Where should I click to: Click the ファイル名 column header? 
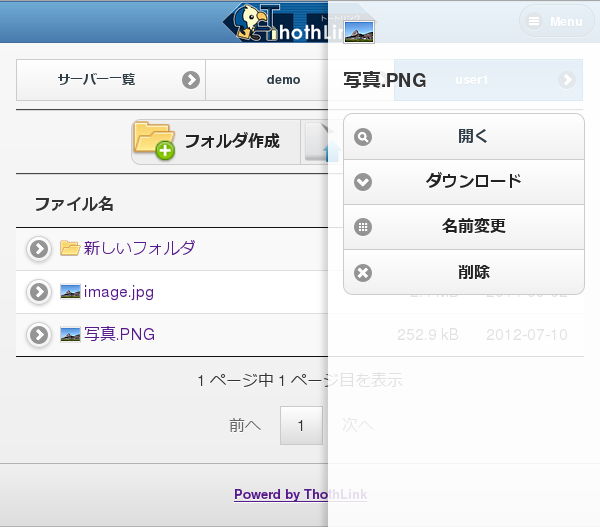tap(74, 204)
